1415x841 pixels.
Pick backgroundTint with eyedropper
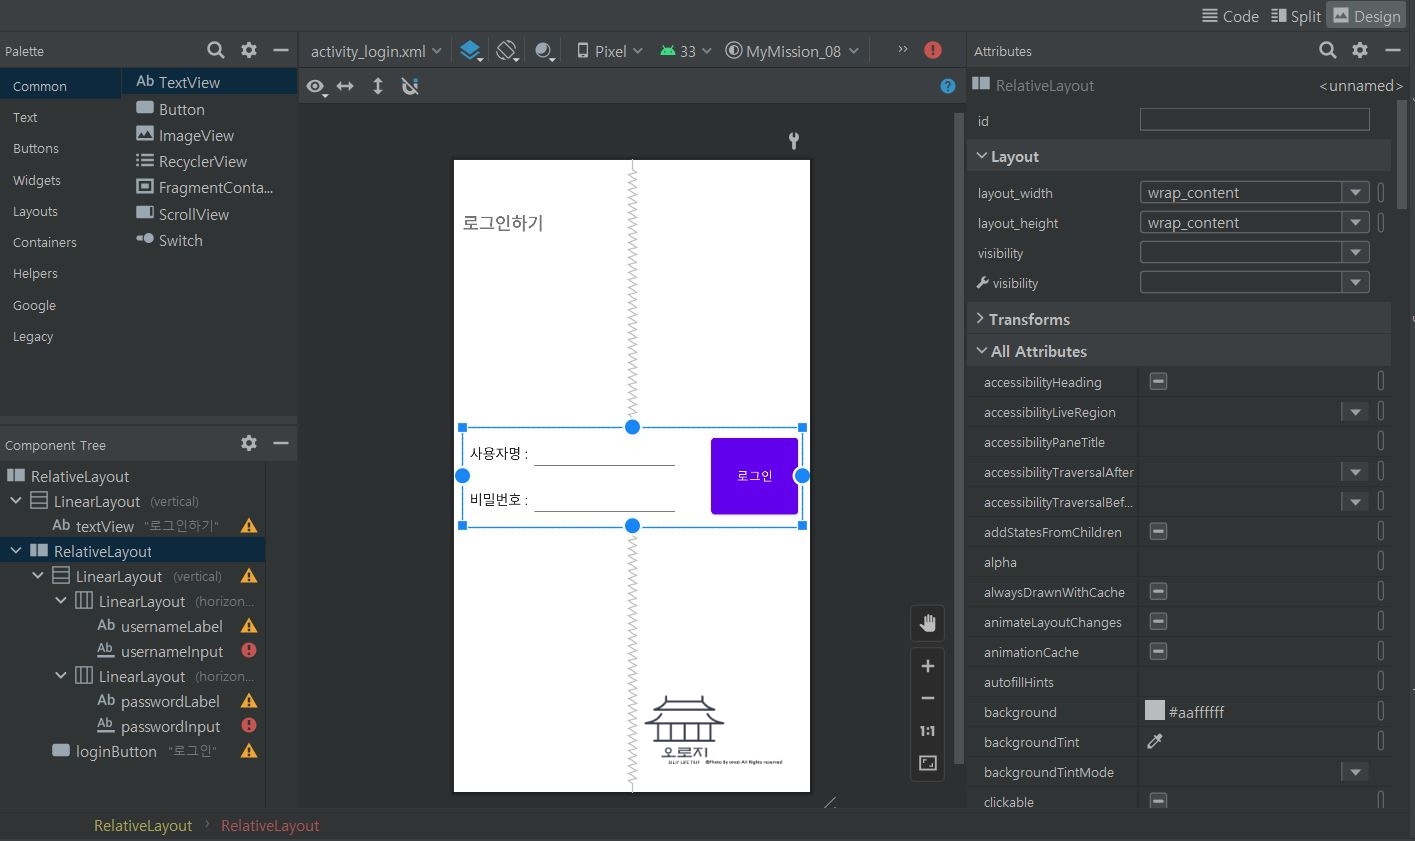(1155, 741)
